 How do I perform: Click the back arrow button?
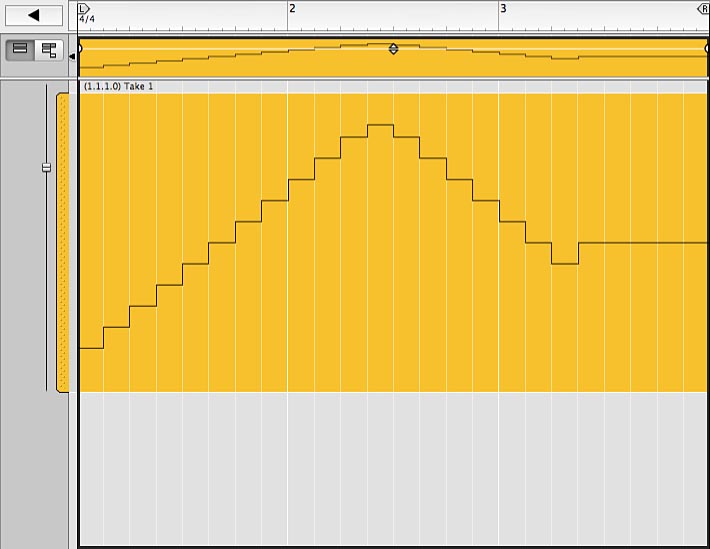click(x=33, y=15)
